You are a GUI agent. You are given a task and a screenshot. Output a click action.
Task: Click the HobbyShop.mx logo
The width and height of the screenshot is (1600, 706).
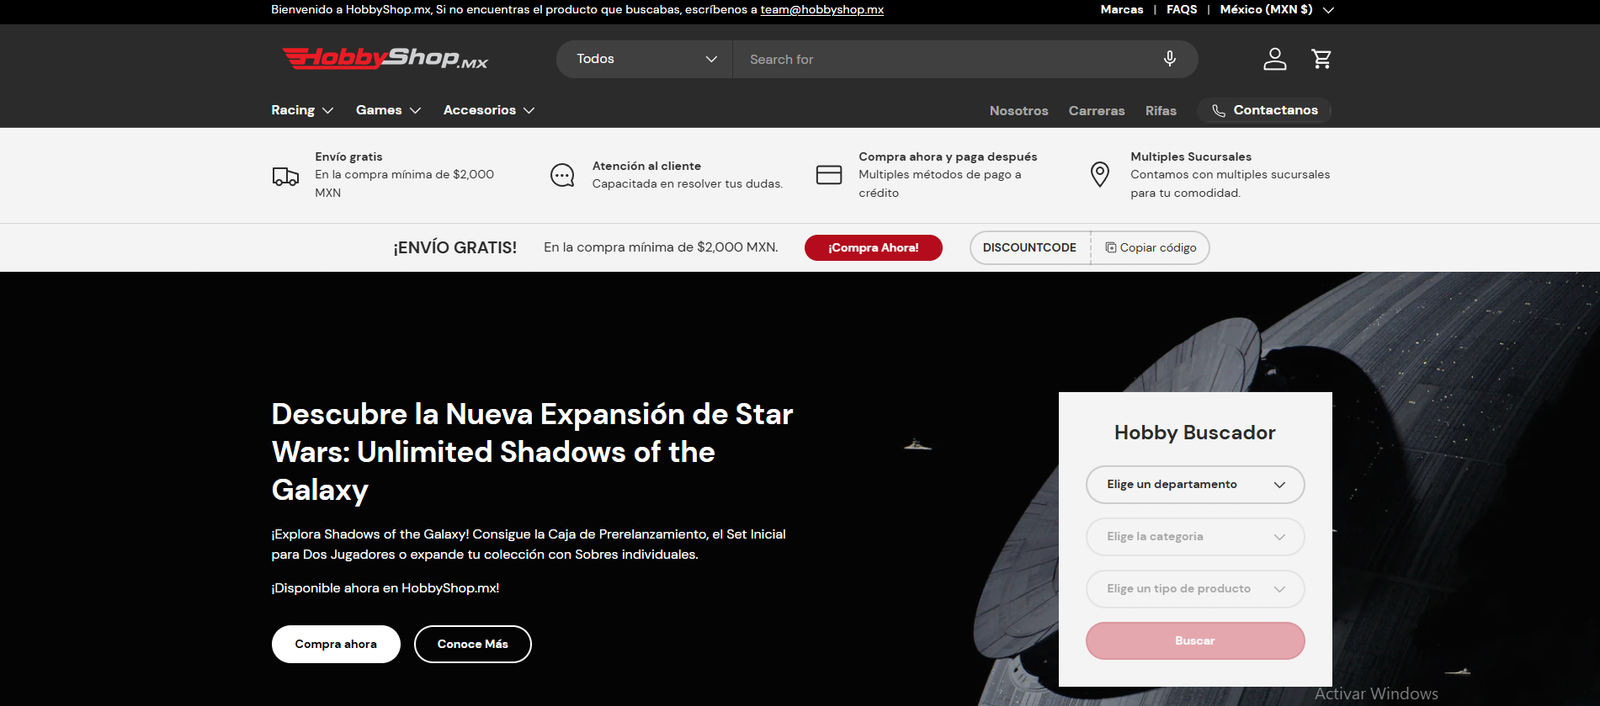[x=385, y=58]
